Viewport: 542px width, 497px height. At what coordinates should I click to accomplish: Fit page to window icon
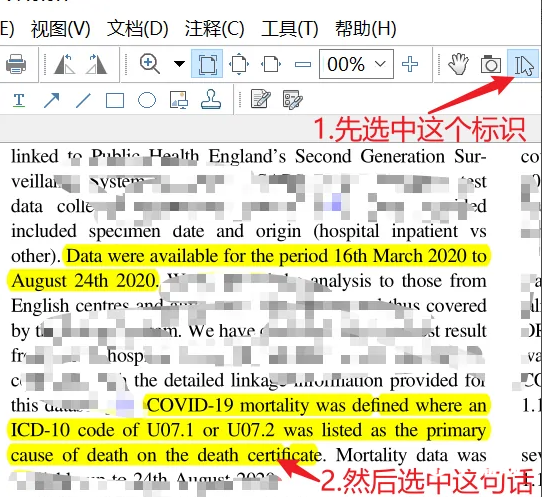pyautogui.click(x=239, y=64)
